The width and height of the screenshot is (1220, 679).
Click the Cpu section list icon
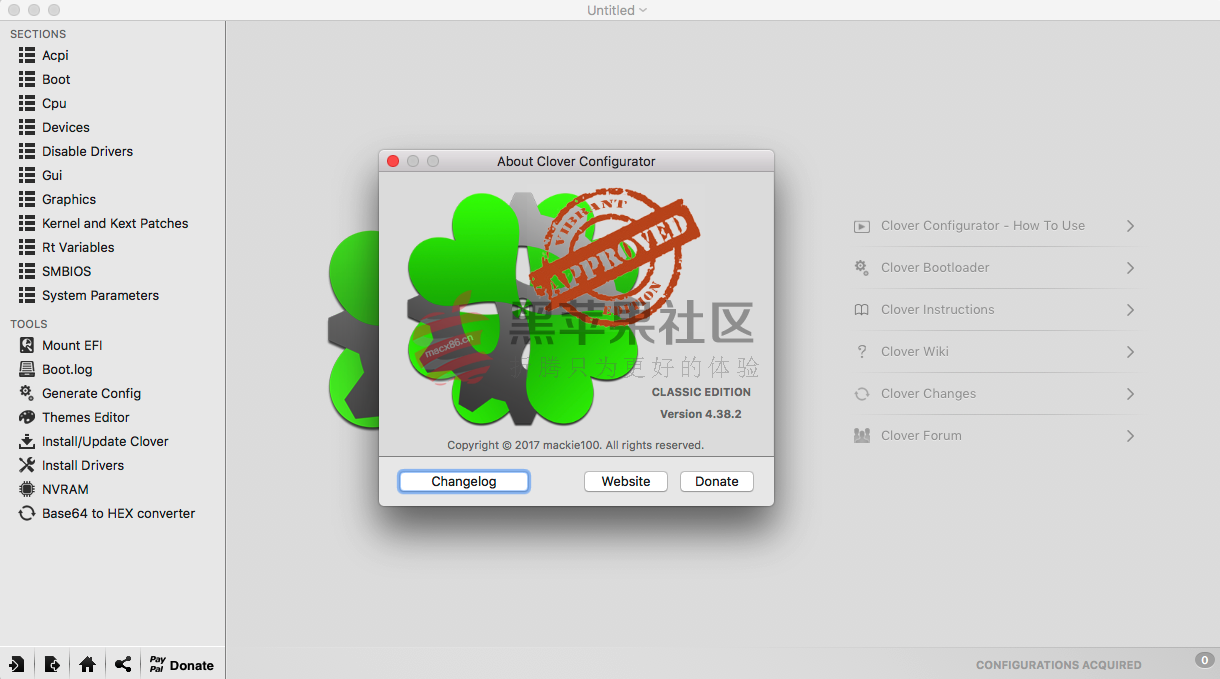coord(27,103)
